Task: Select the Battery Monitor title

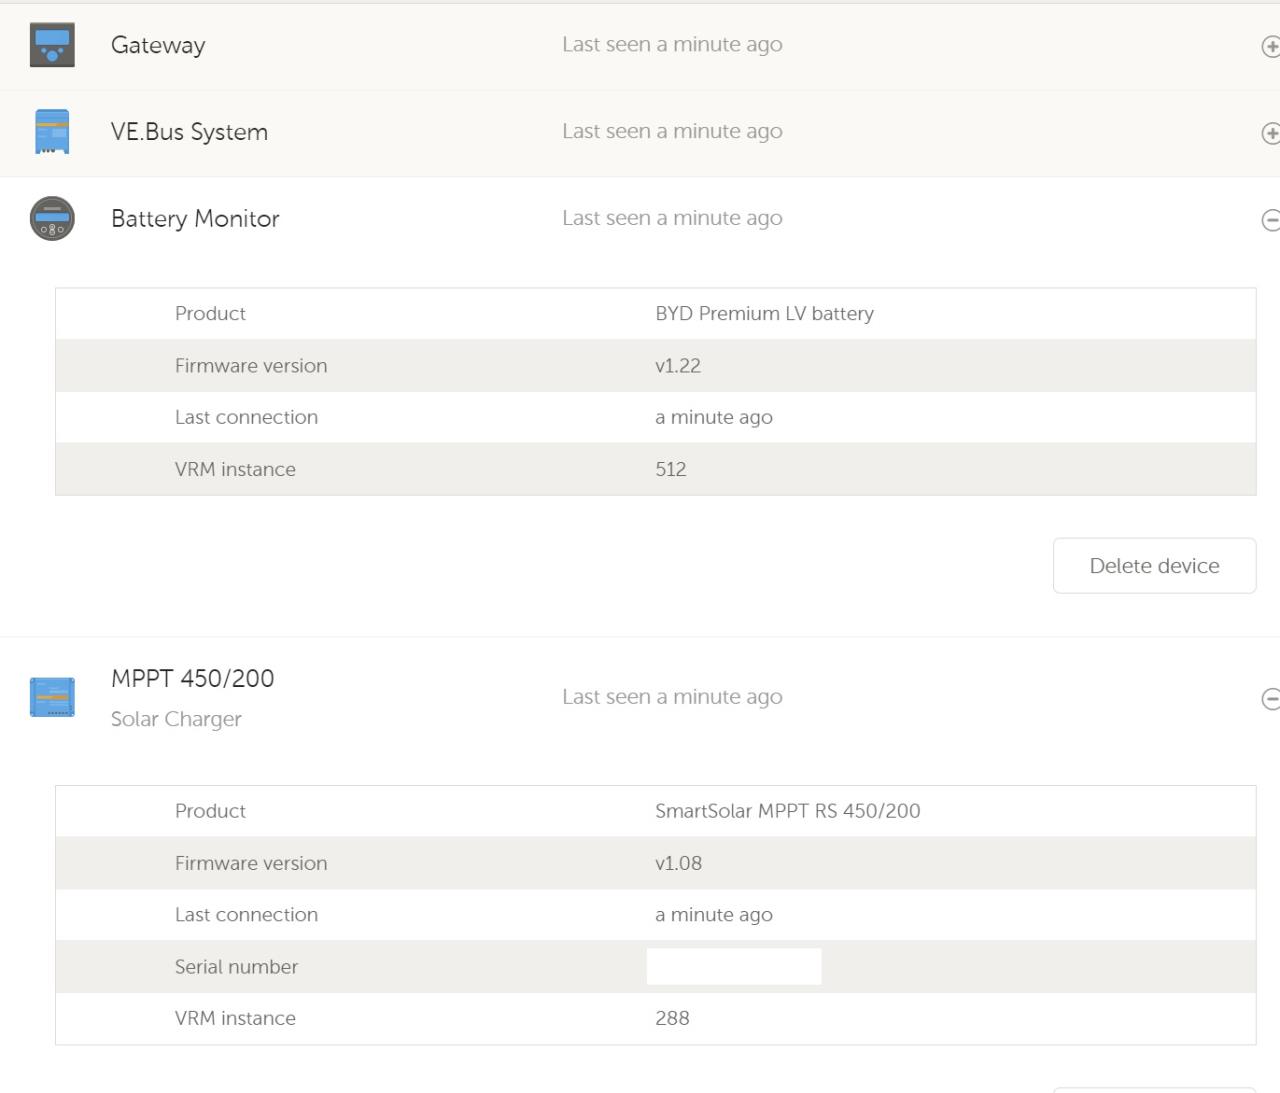Action: coord(195,219)
